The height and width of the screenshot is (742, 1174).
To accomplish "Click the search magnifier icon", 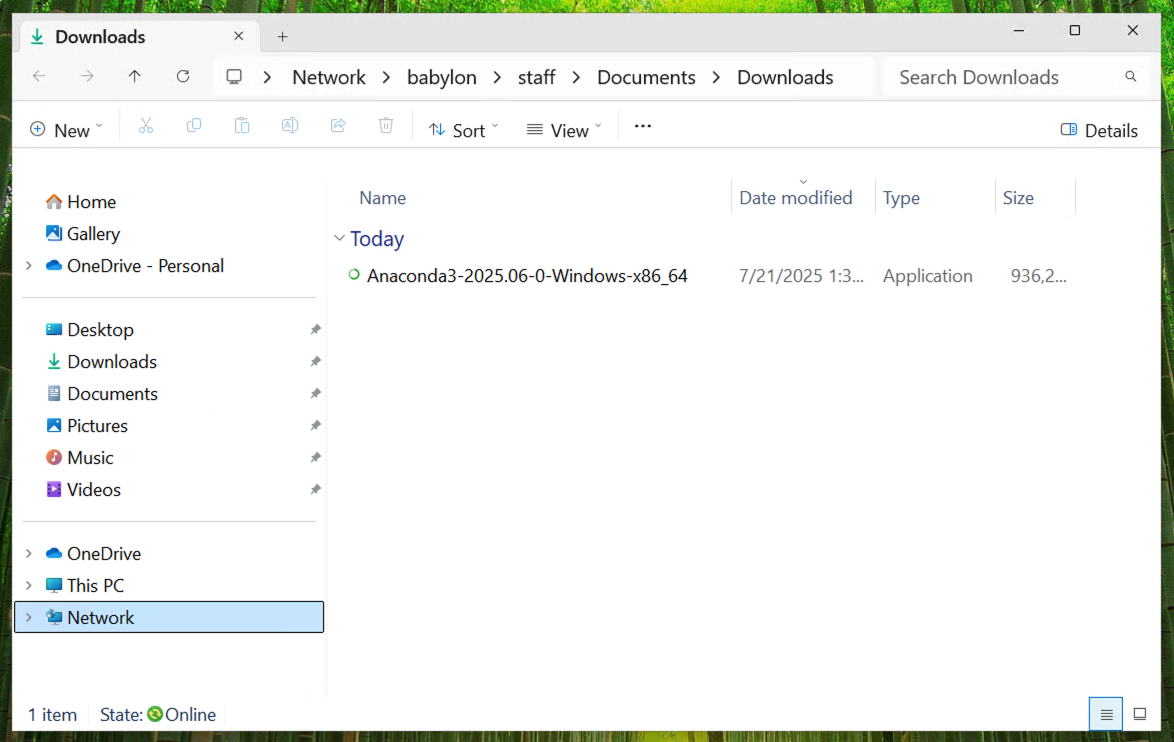I will coord(1131,76).
